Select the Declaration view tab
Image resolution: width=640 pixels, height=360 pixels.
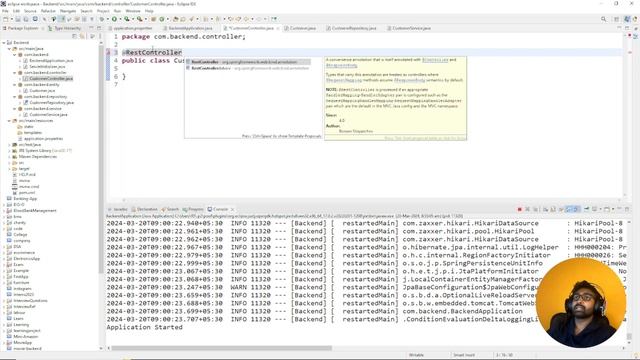(x=144, y=209)
